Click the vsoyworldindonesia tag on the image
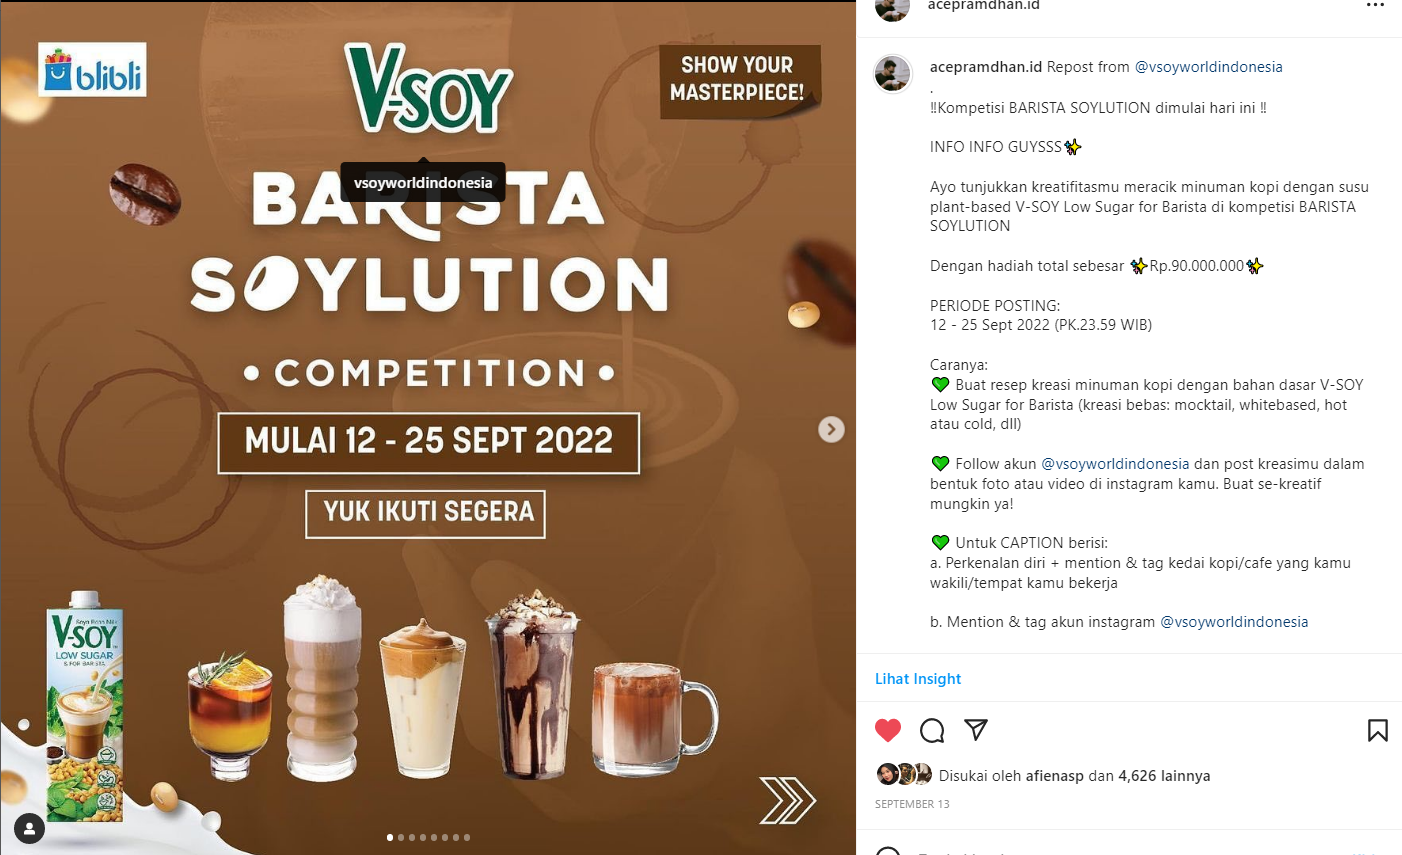 tap(423, 183)
